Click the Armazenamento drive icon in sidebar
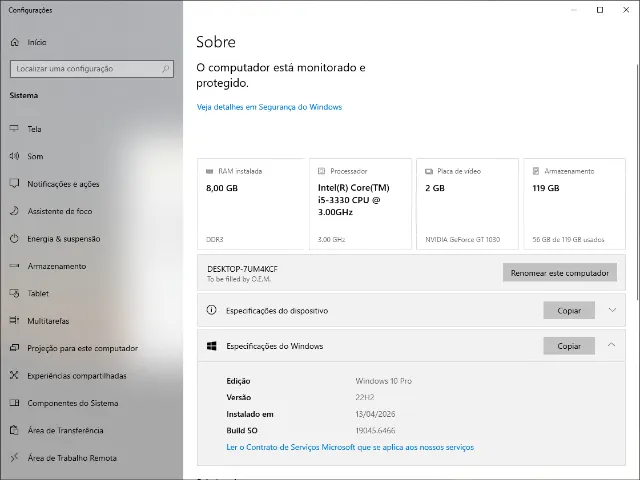 coord(14,266)
